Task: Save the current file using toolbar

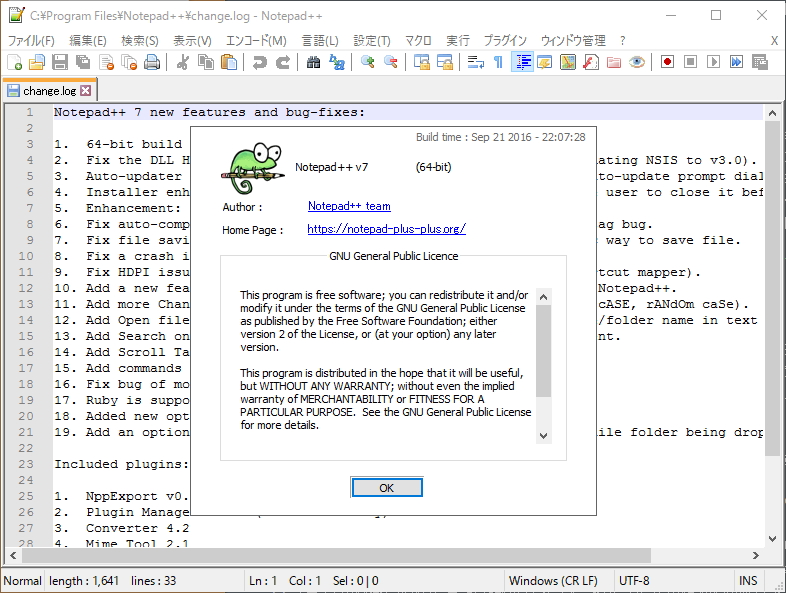Action: point(60,62)
